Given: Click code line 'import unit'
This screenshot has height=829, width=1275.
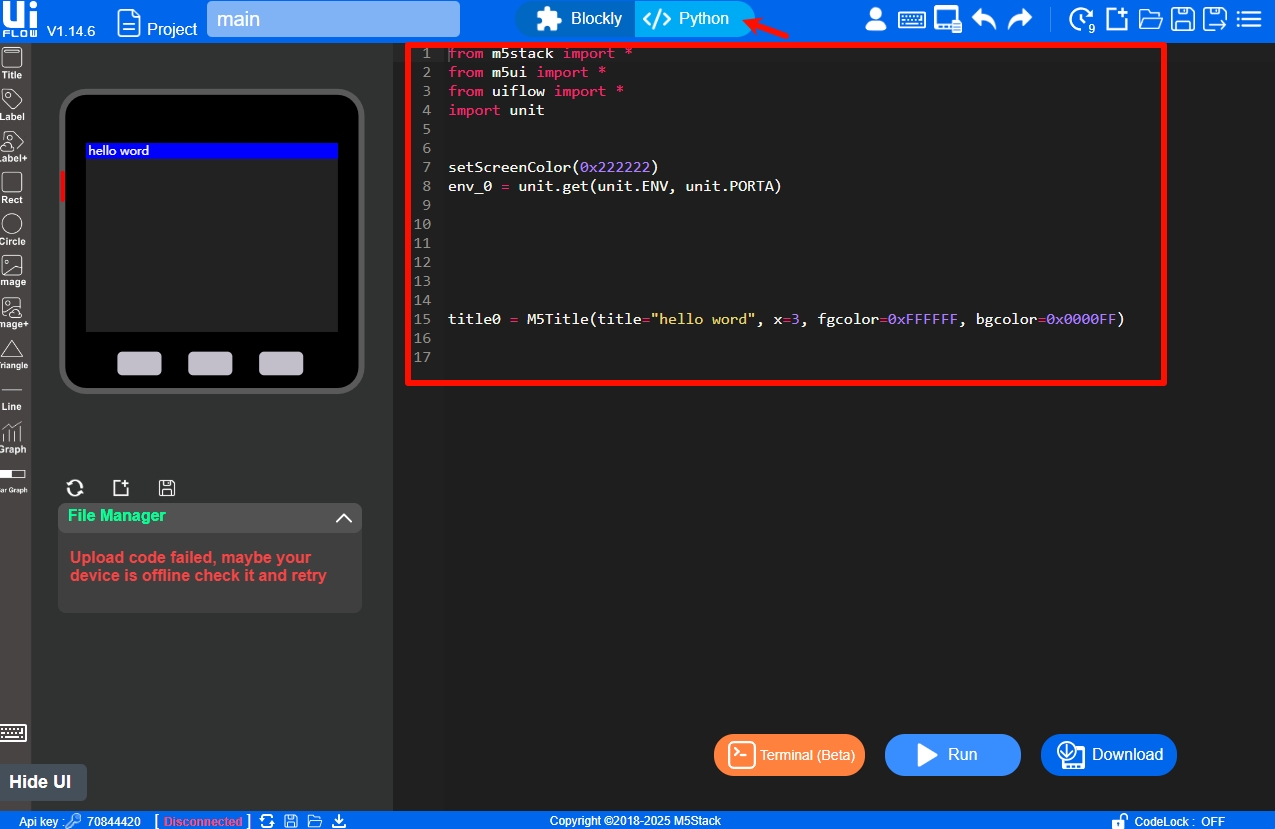Looking at the screenshot, I should [496, 110].
